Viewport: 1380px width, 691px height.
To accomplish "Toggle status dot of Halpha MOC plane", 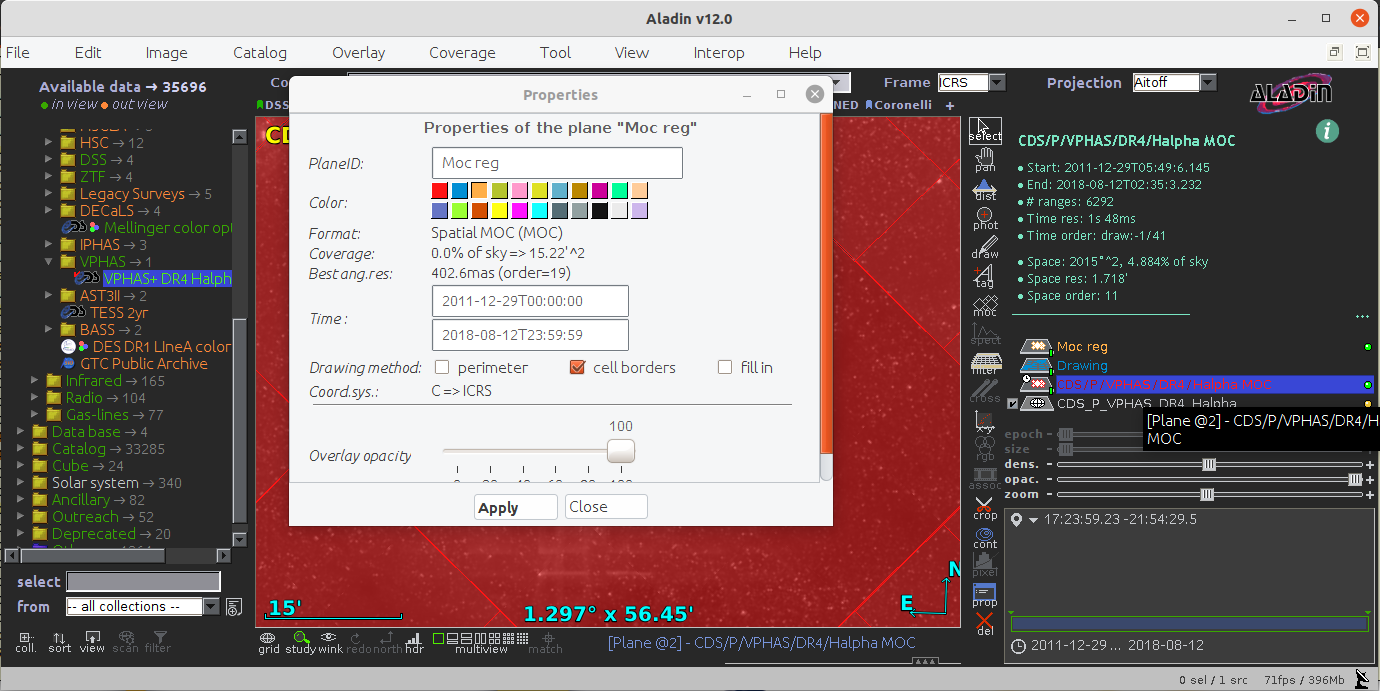I will 1367,385.
